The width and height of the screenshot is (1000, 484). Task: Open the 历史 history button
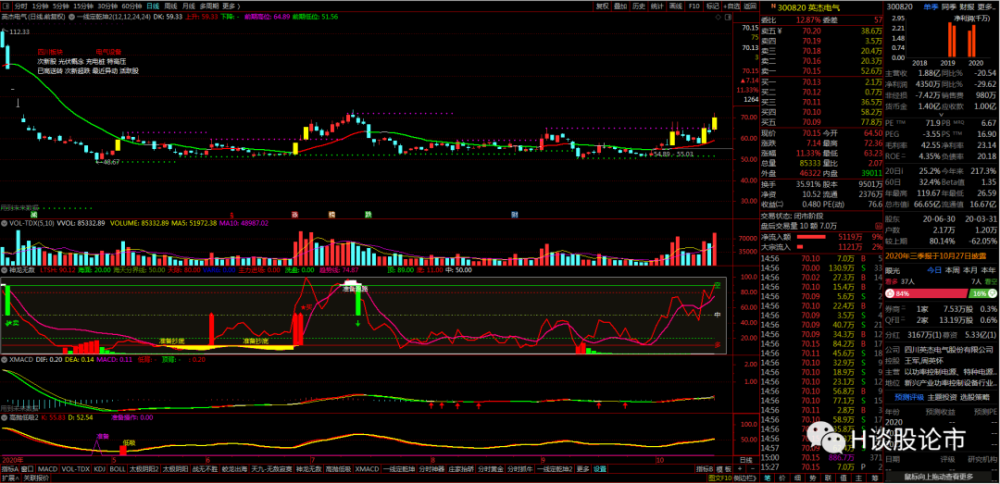[638, 6]
